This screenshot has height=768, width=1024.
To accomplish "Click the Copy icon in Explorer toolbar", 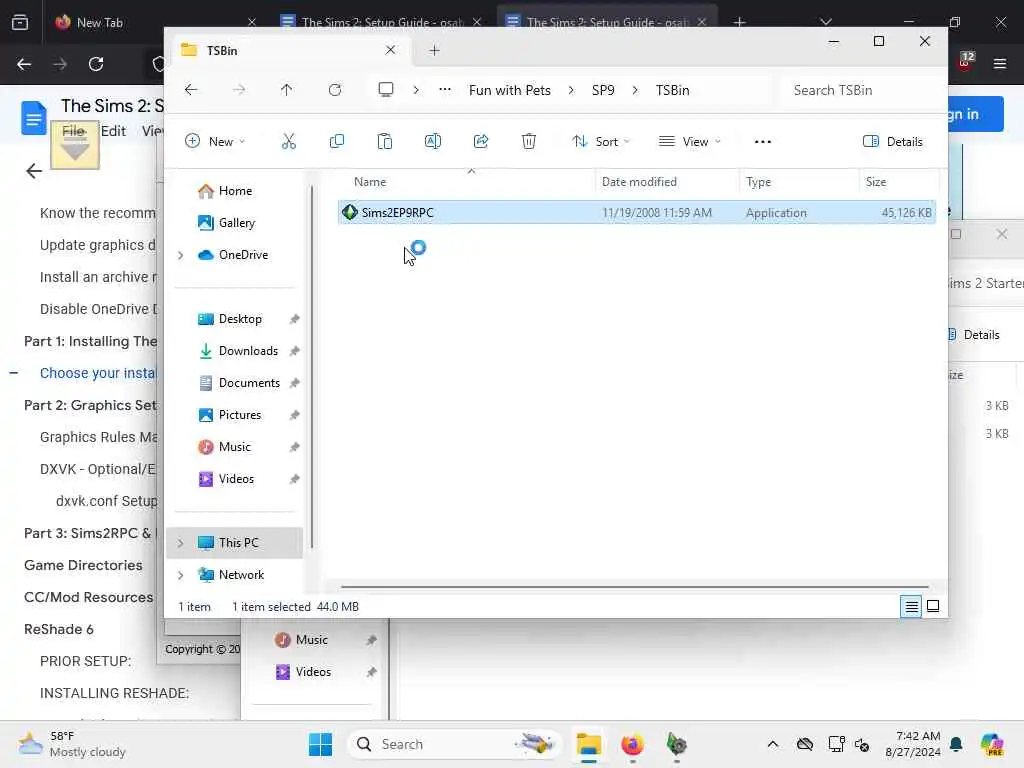I will coord(337,141).
